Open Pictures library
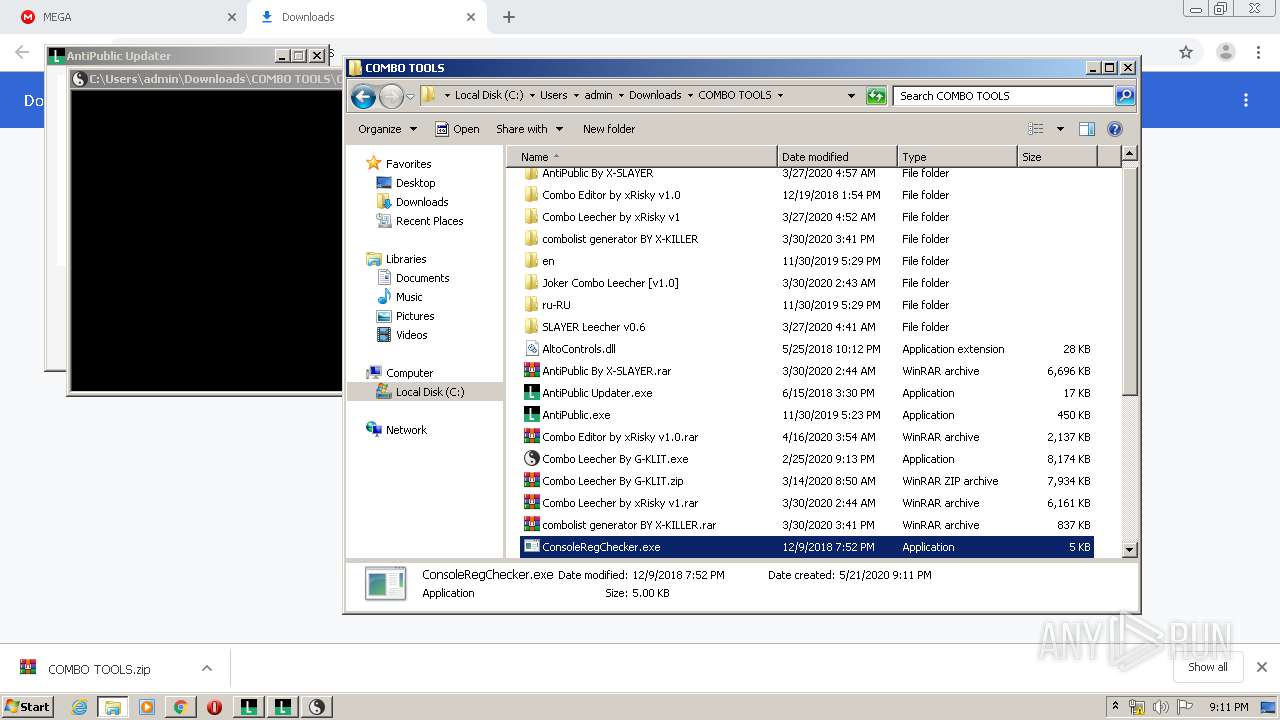This screenshot has width=1280, height=720. pos(414,316)
